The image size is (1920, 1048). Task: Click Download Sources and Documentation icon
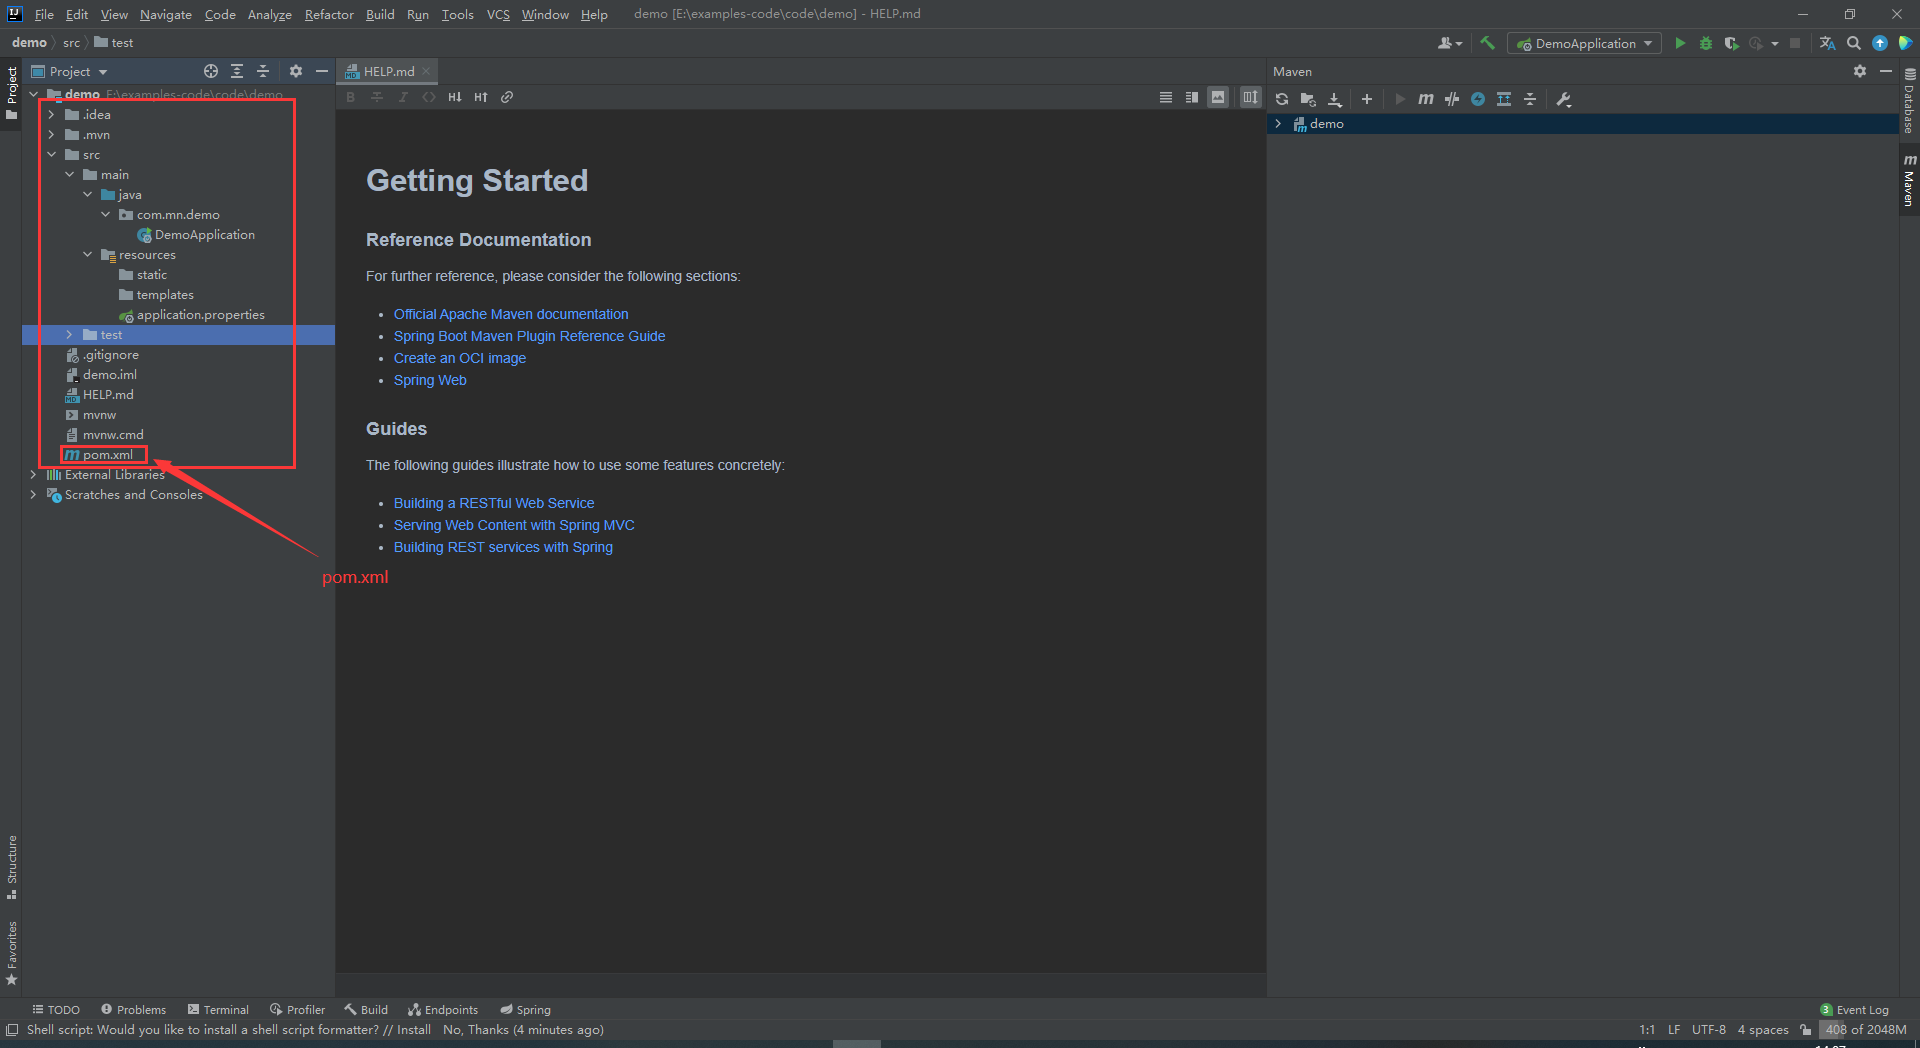pyautogui.click(x=1334, y=99)
